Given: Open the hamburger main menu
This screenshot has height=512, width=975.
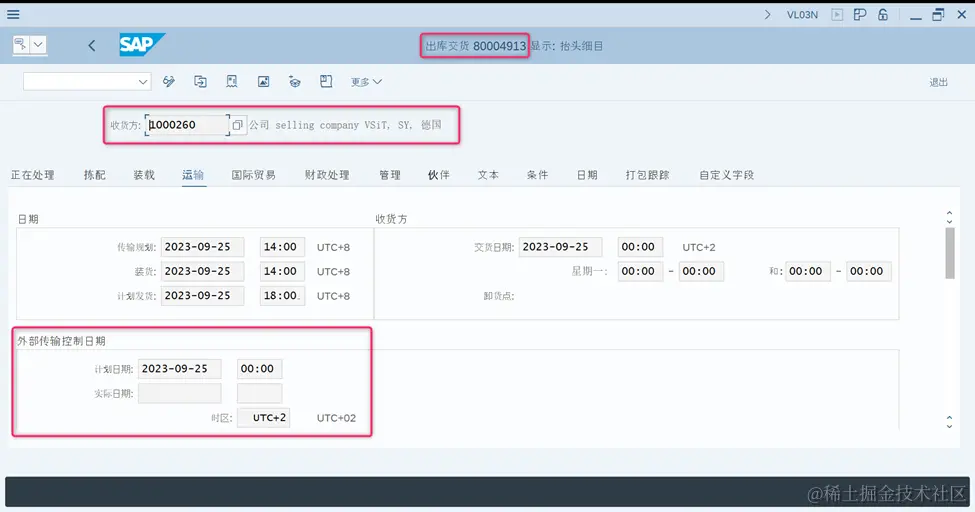Looking at the screenshot, I should tap(13, 14).
